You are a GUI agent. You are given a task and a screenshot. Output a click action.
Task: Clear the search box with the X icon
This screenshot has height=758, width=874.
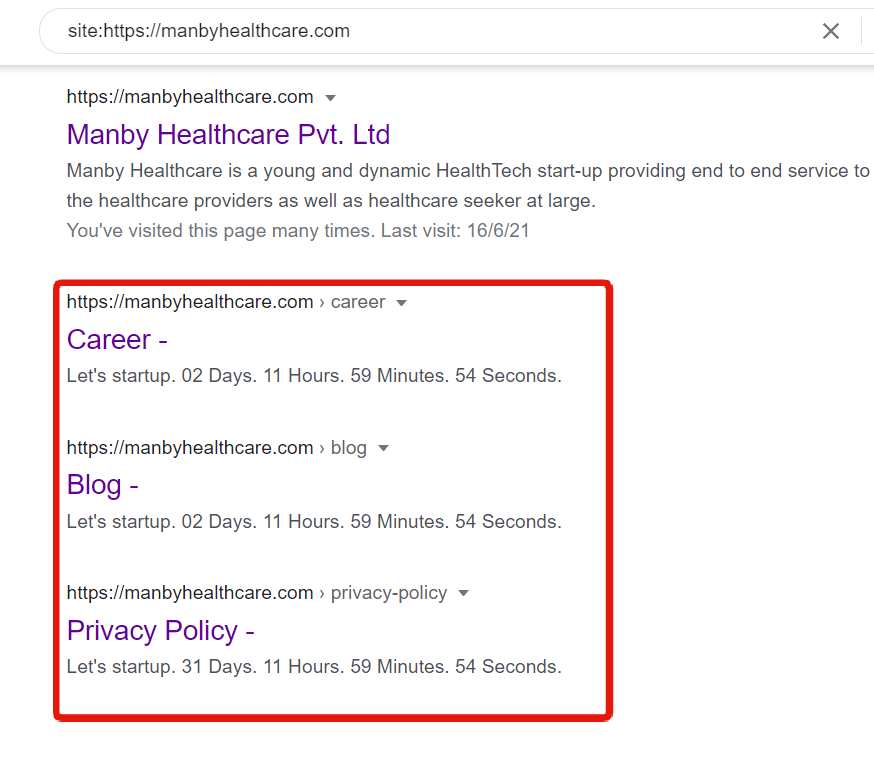coord(831,31)
